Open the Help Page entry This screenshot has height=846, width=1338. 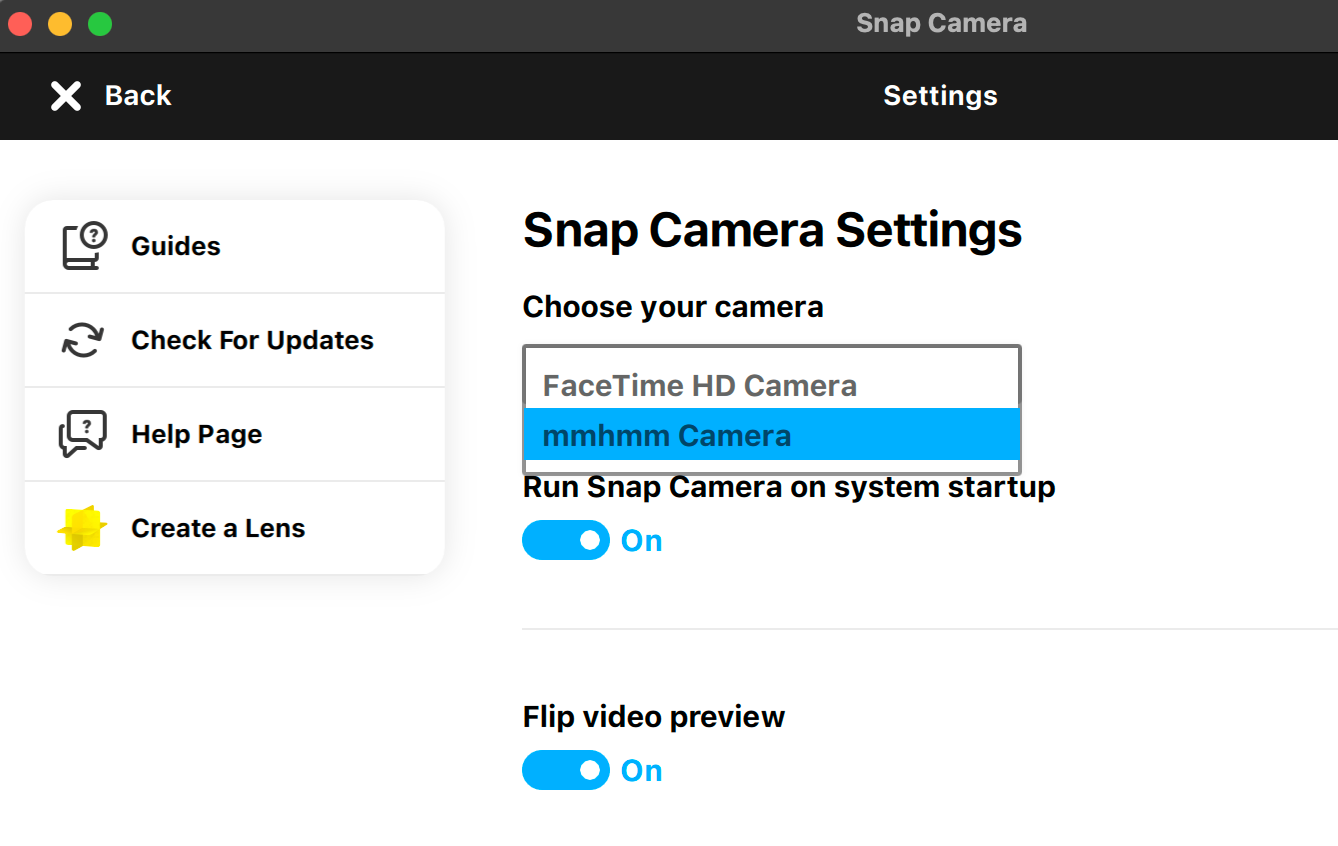[x=235, y=434]
